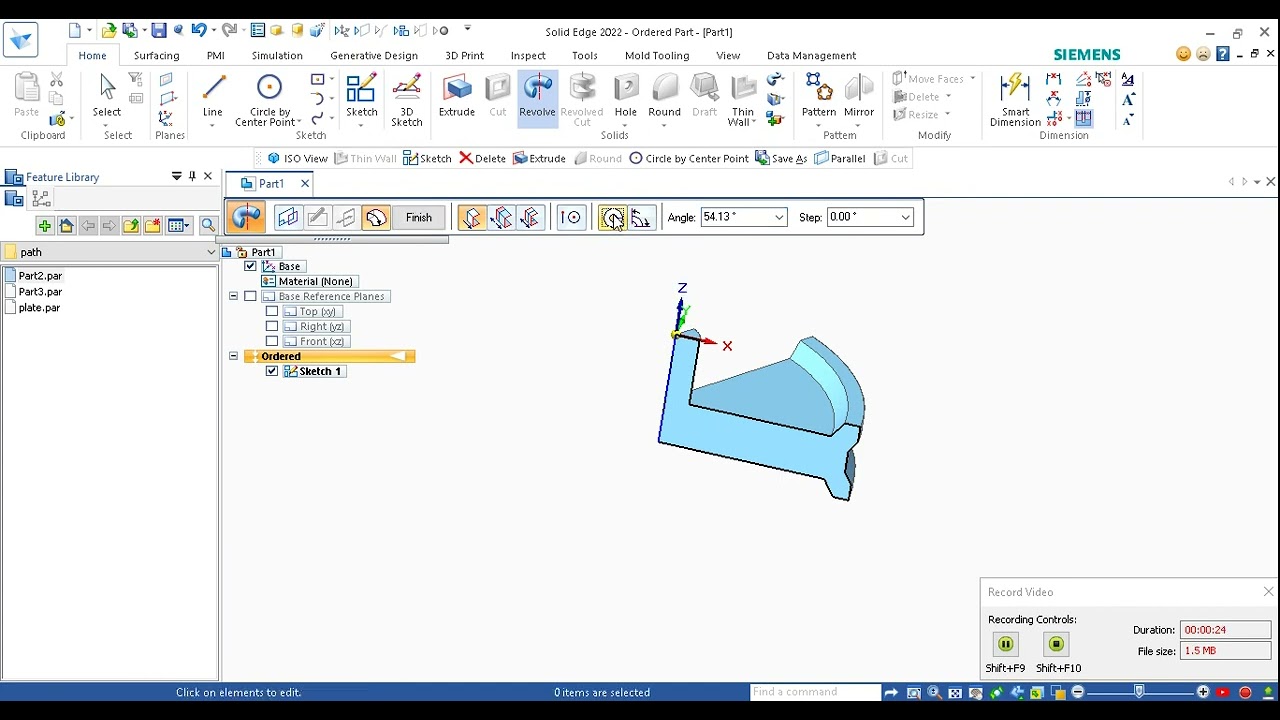Image resolution: width=1280 pixels, height=720 pixels.
Task: Show the Top (xy) reference plane
Action: click(272, 312)
